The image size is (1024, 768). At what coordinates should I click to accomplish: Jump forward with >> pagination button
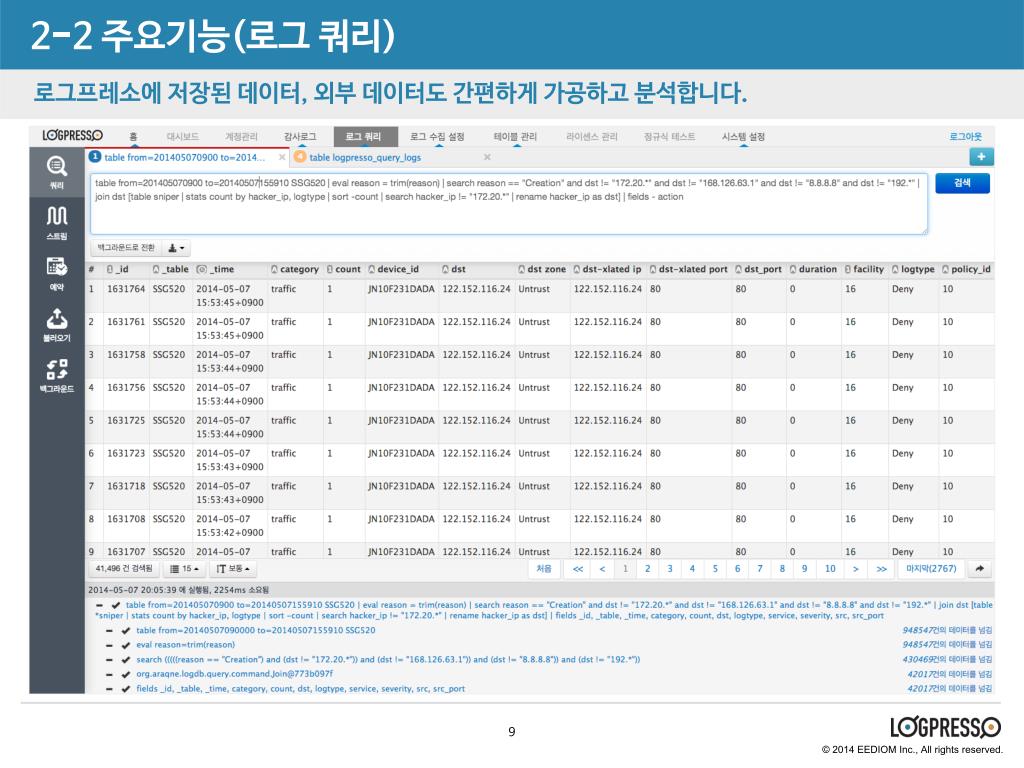882,569
